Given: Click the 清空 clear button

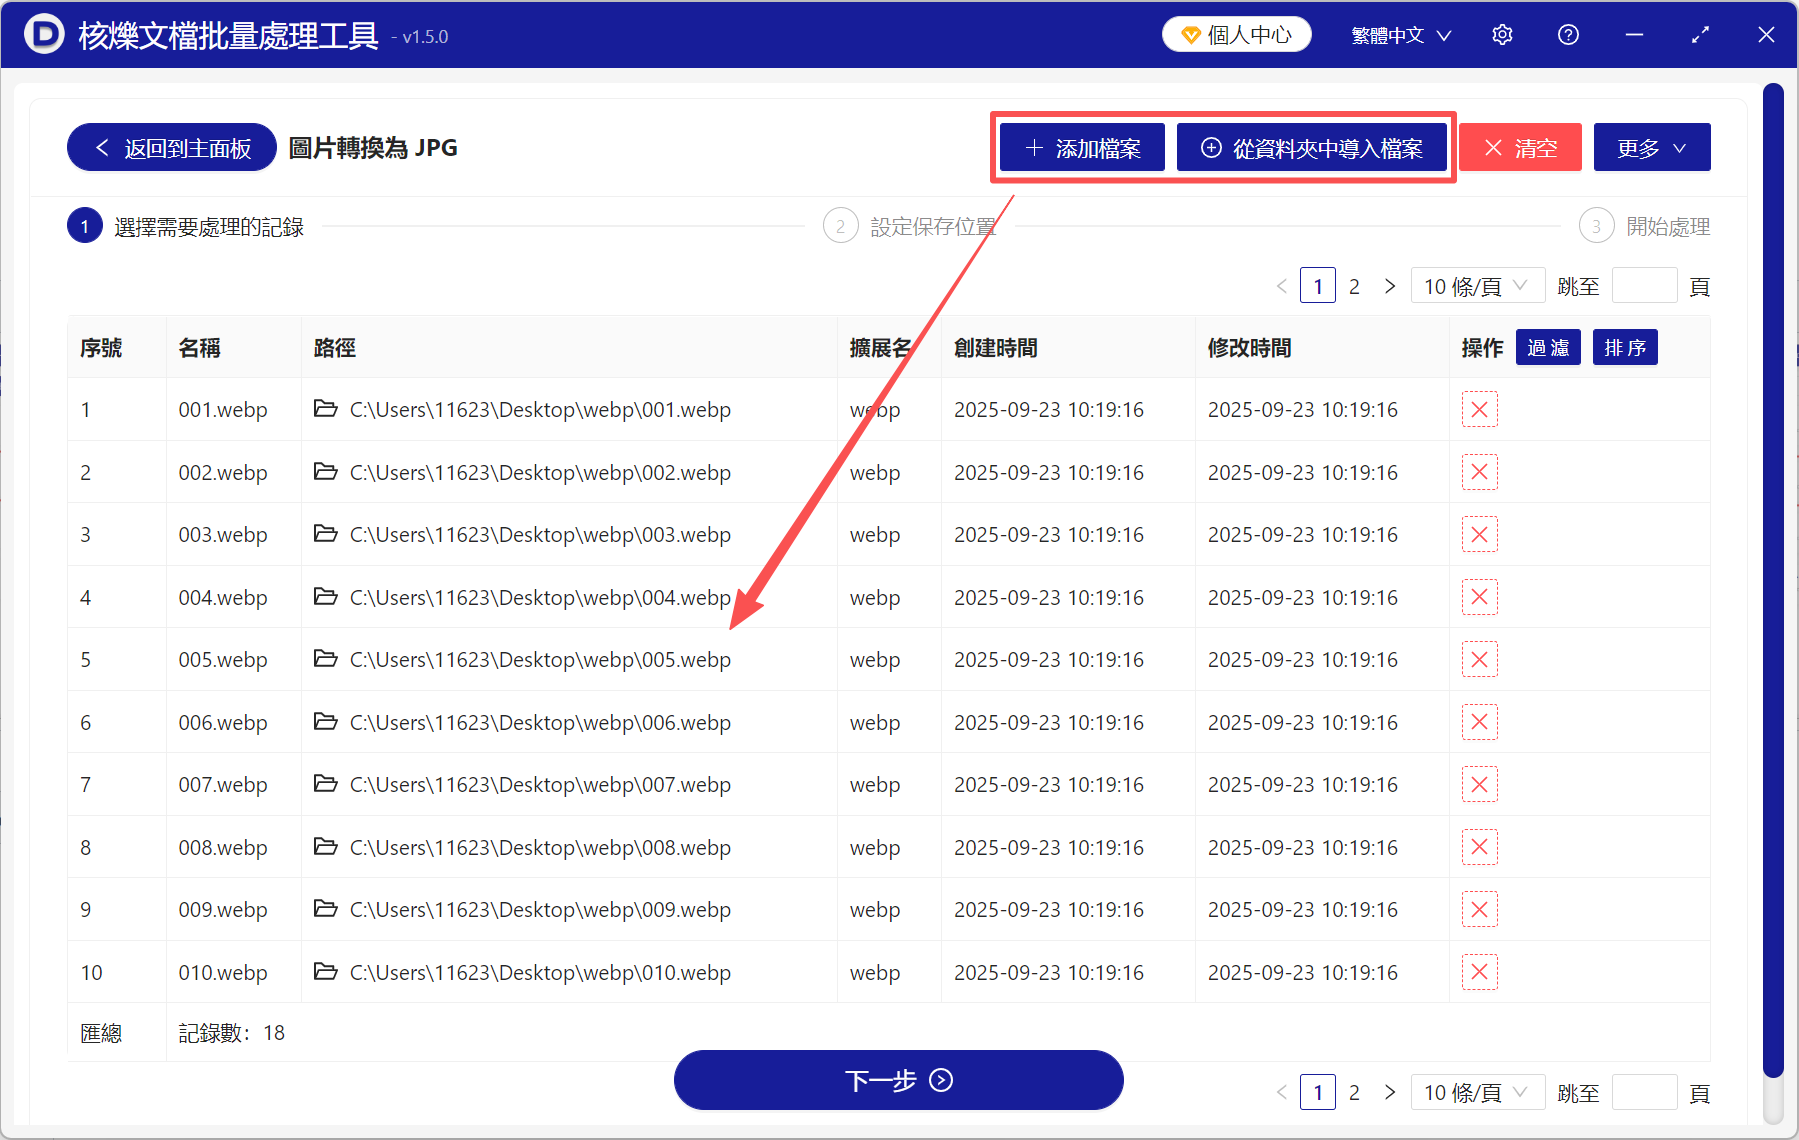Looking at the screenshot, I should click(x=1519, y=147).
